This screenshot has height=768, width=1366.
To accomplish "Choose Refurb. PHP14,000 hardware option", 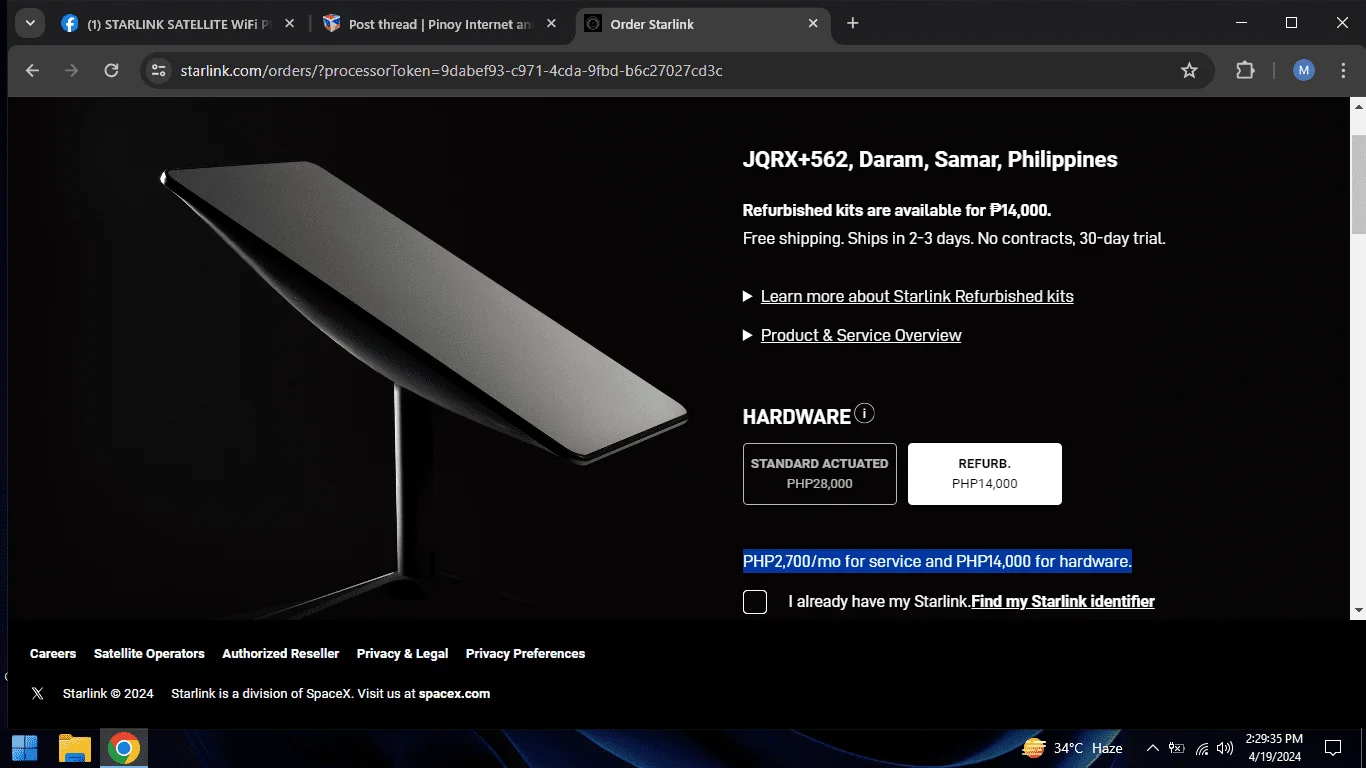I will point(985,474).
